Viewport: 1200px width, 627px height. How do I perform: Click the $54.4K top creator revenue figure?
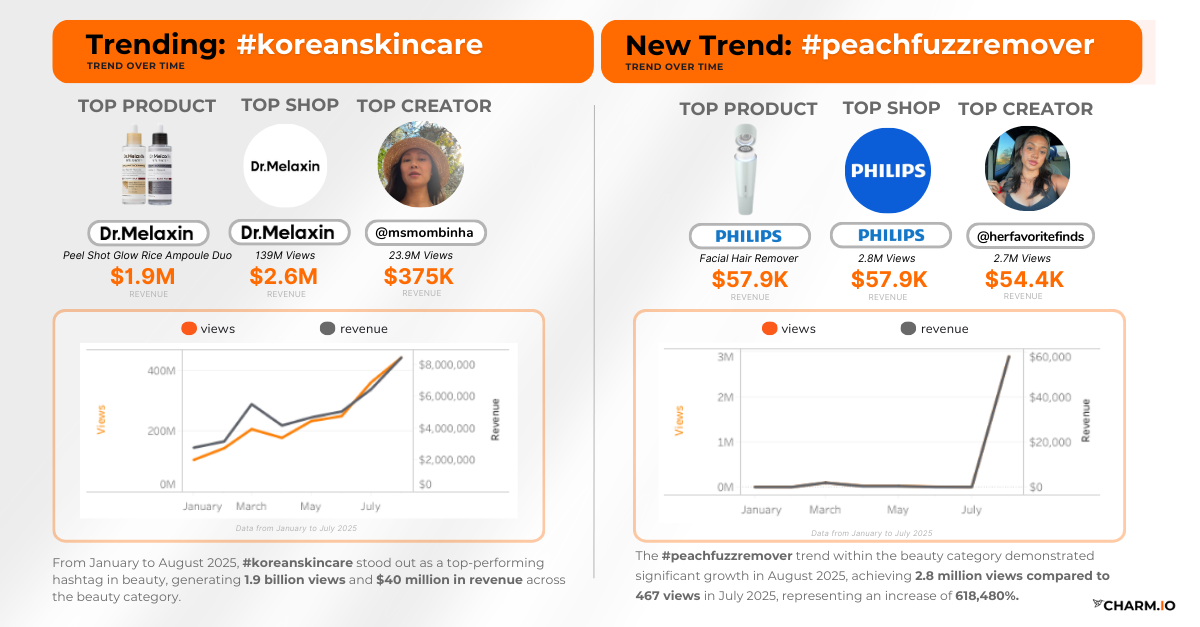(1024, 280)
